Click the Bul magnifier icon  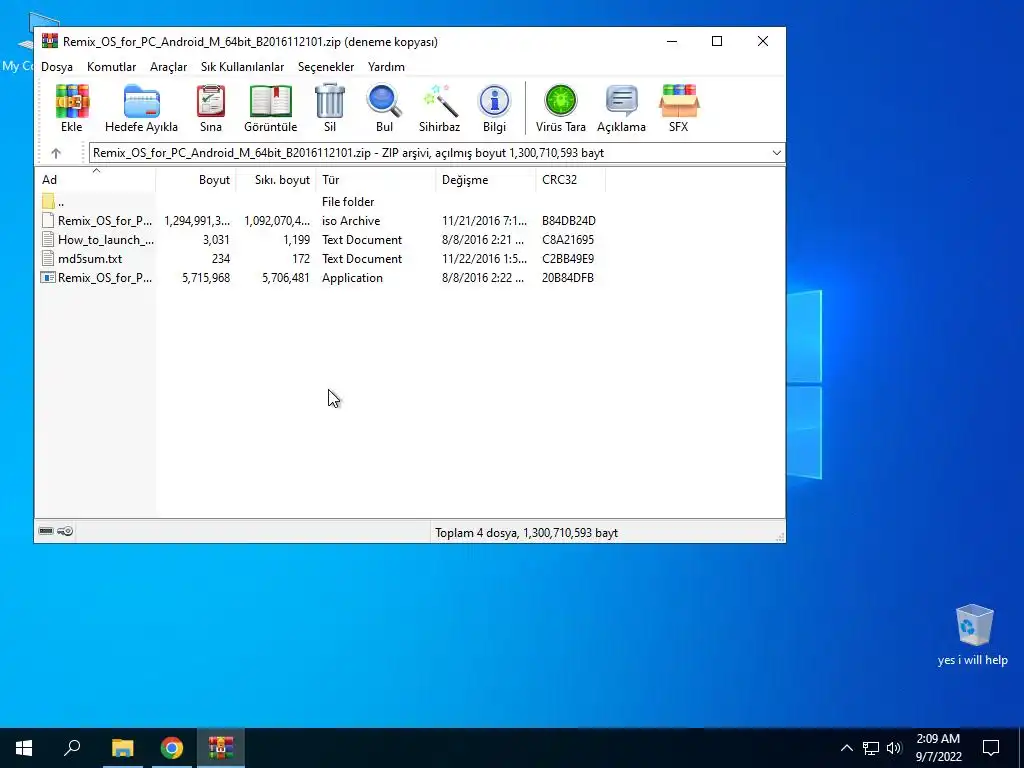384,108
